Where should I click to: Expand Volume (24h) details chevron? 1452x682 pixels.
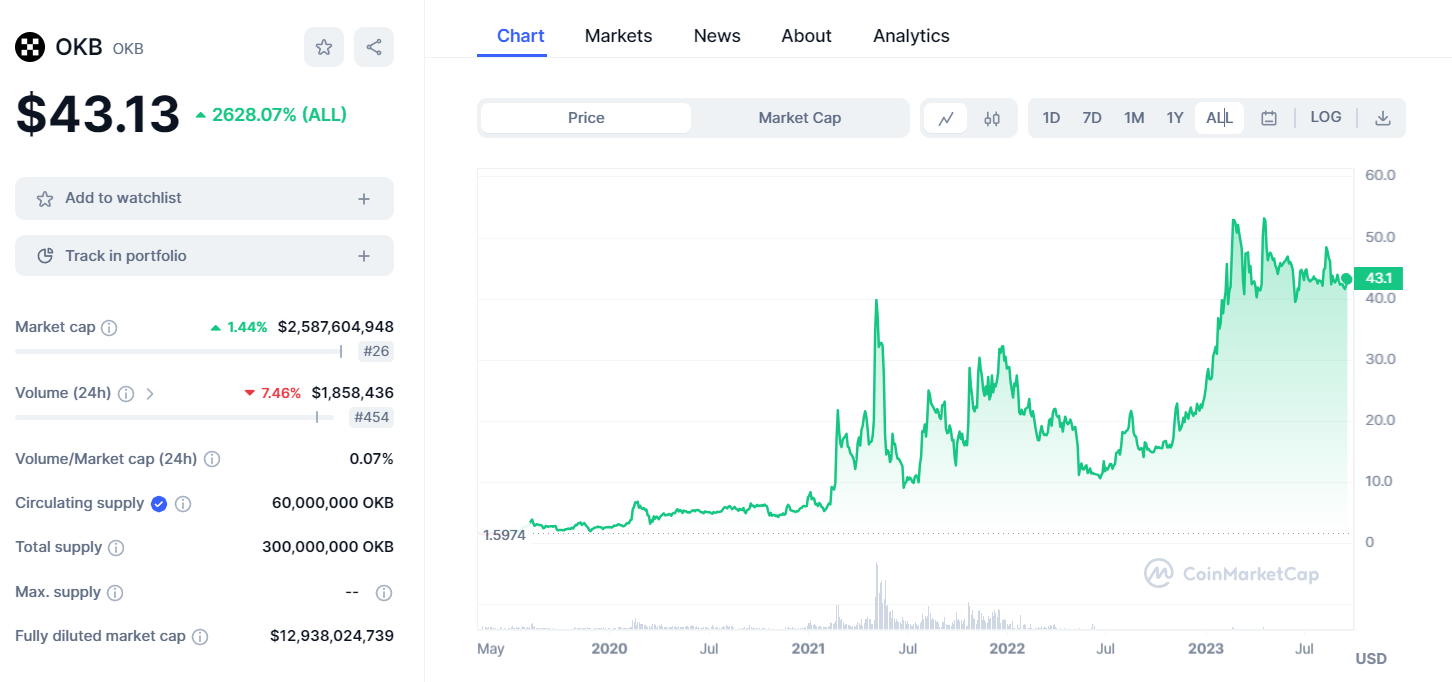pos(150,394)
